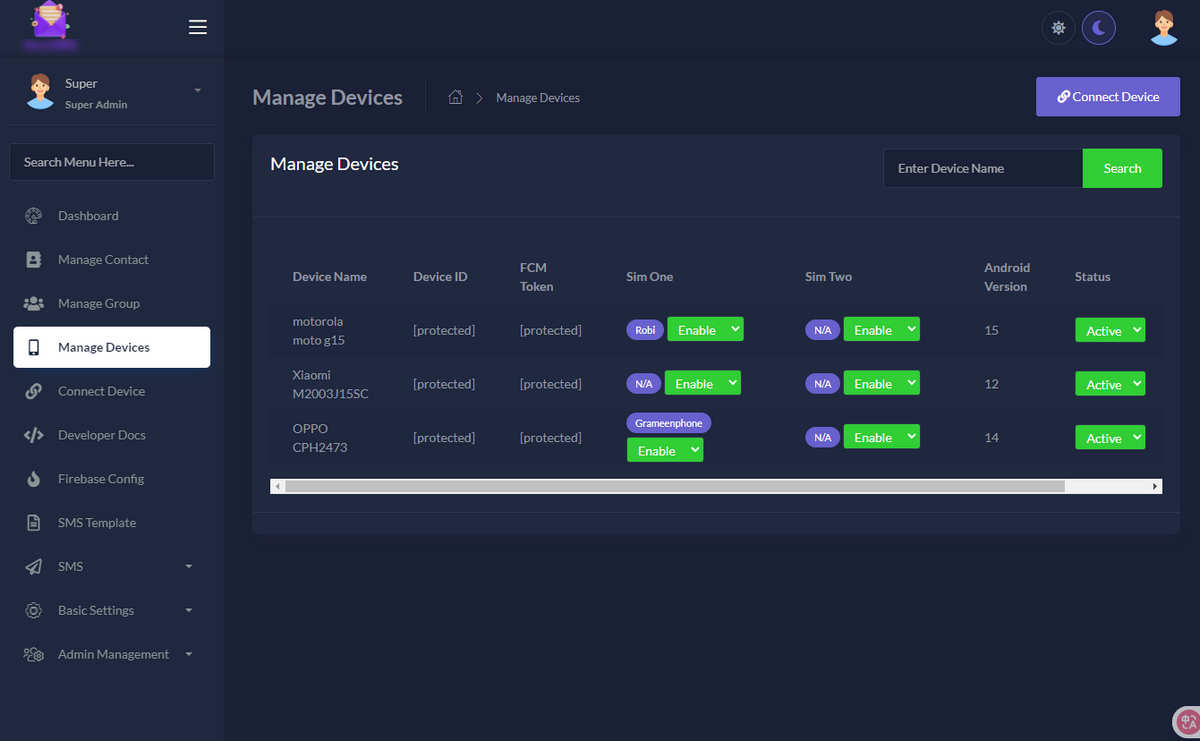Select the Firebase Config flame icon
The width and height of the screenshot is (1200, 741).
(34, 479)
